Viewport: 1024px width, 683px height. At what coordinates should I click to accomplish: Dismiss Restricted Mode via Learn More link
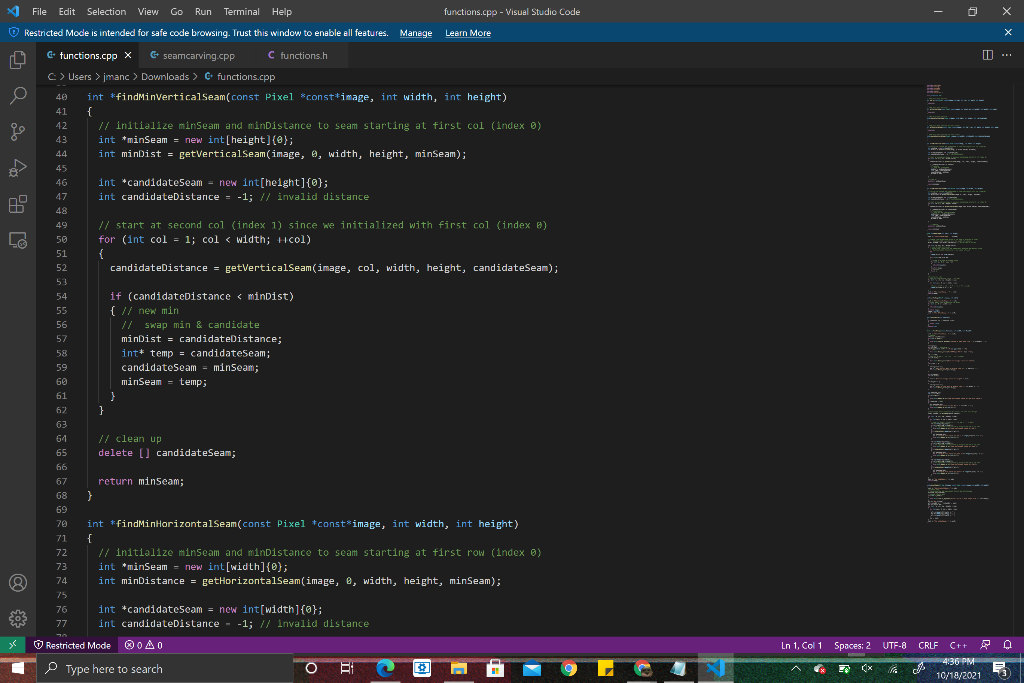click(467, 32)
